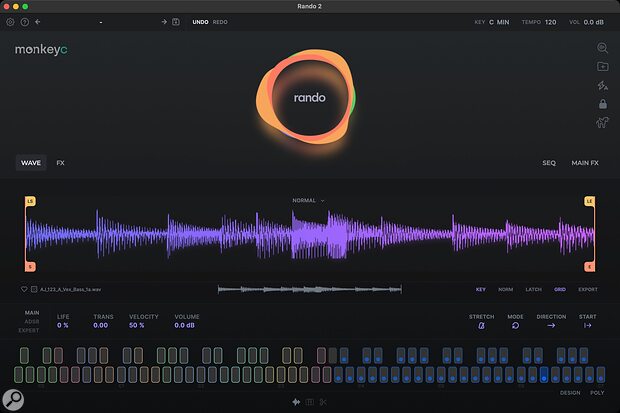
Task: Click the Stretch metronome icon
Action: click(481, 326)
